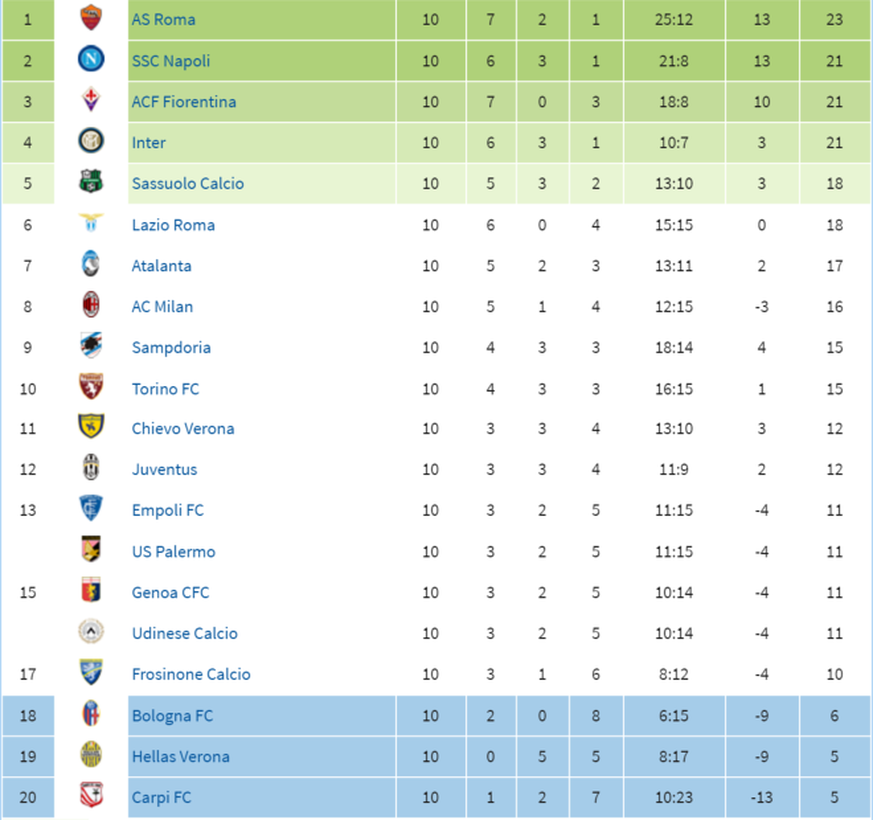Click the Sassuolo Calcio crest
This screenshot has width=873, height=820.
(91, 181)
